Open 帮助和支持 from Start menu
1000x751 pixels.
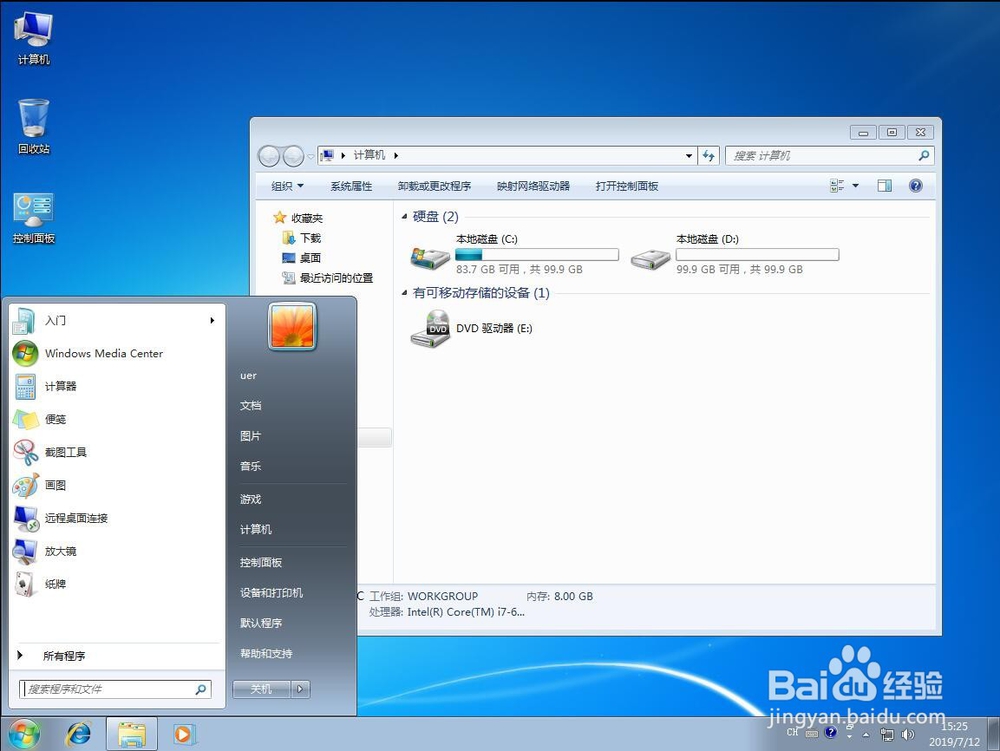tap(266, 653)
